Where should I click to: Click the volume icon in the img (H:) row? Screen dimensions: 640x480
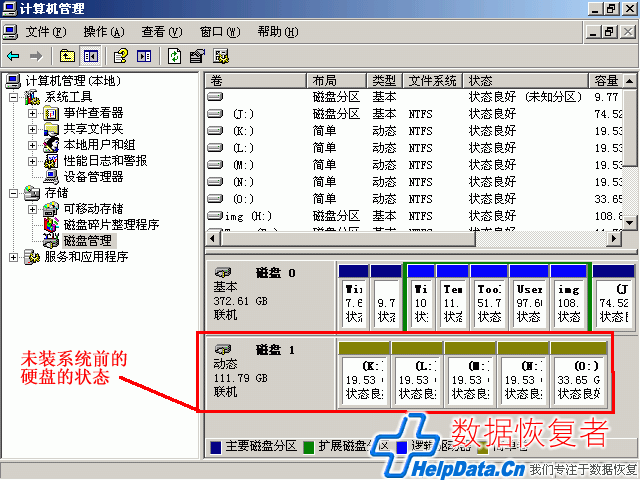[215, 216]
